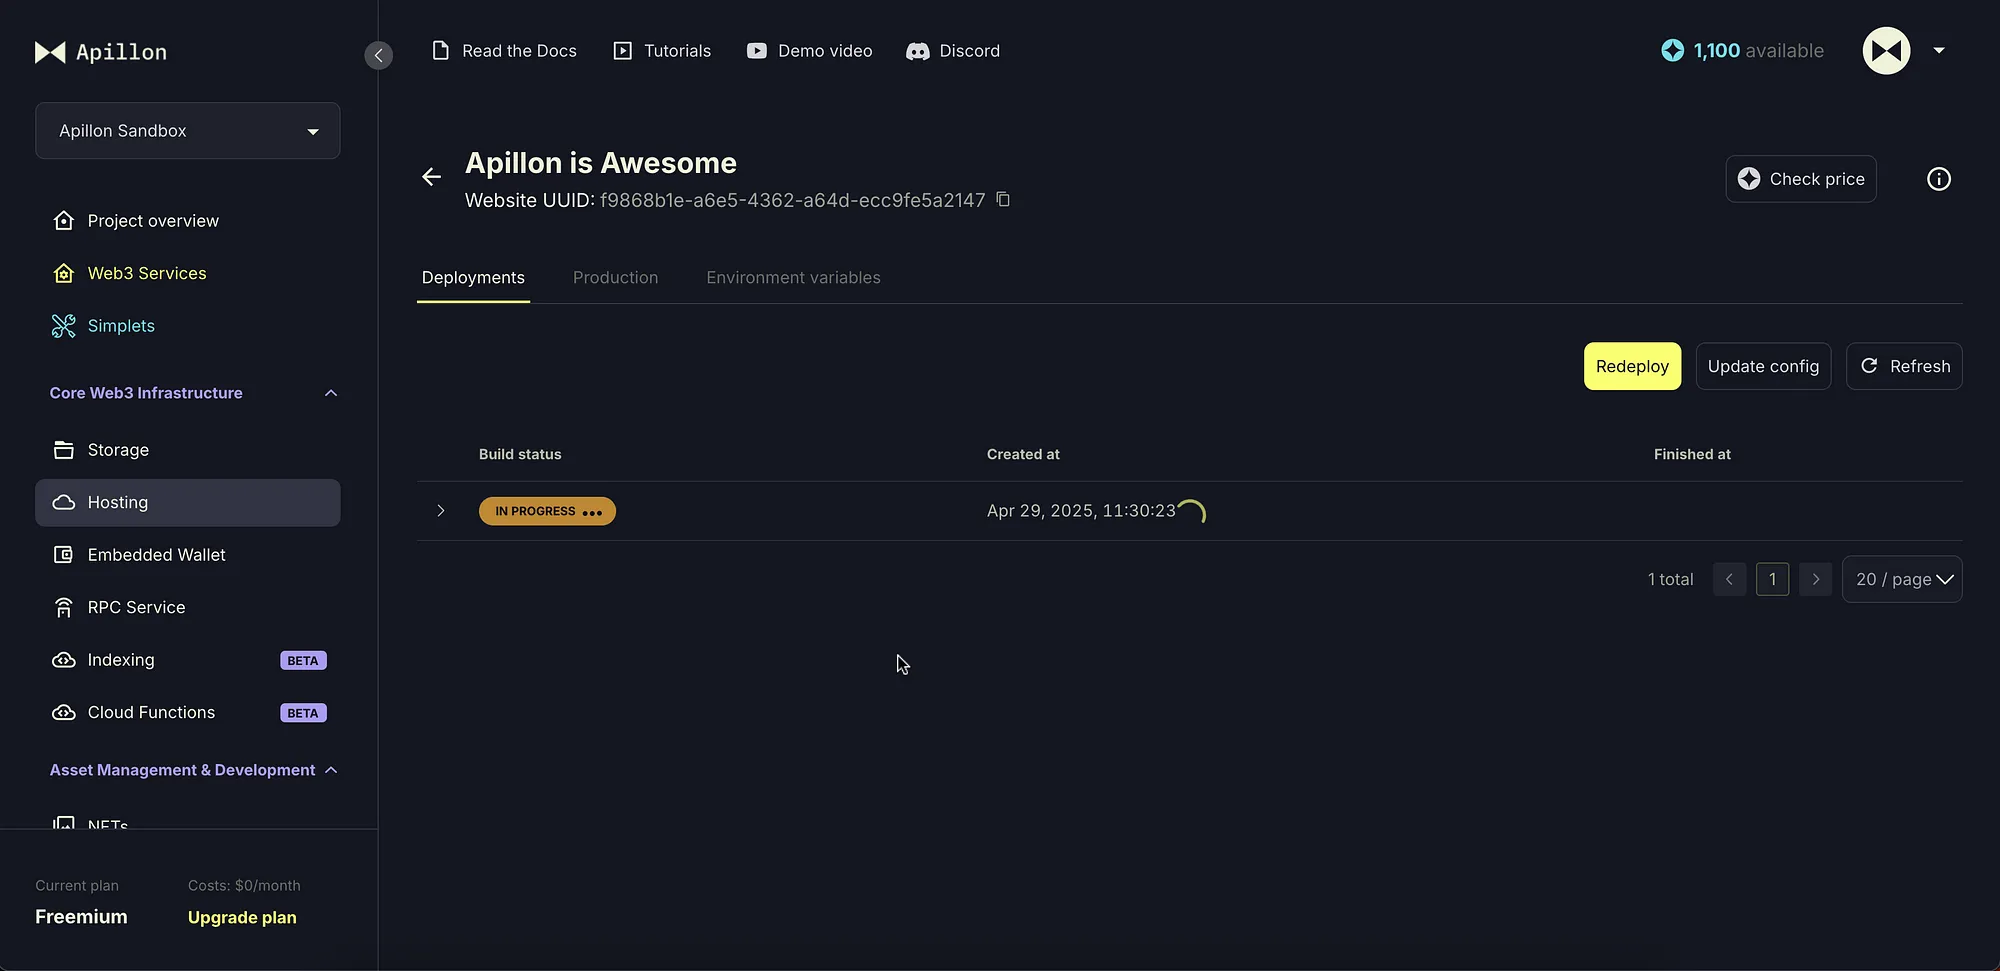Click the Check price button
Screen dimensions: 2000x971
point(1801,179)
